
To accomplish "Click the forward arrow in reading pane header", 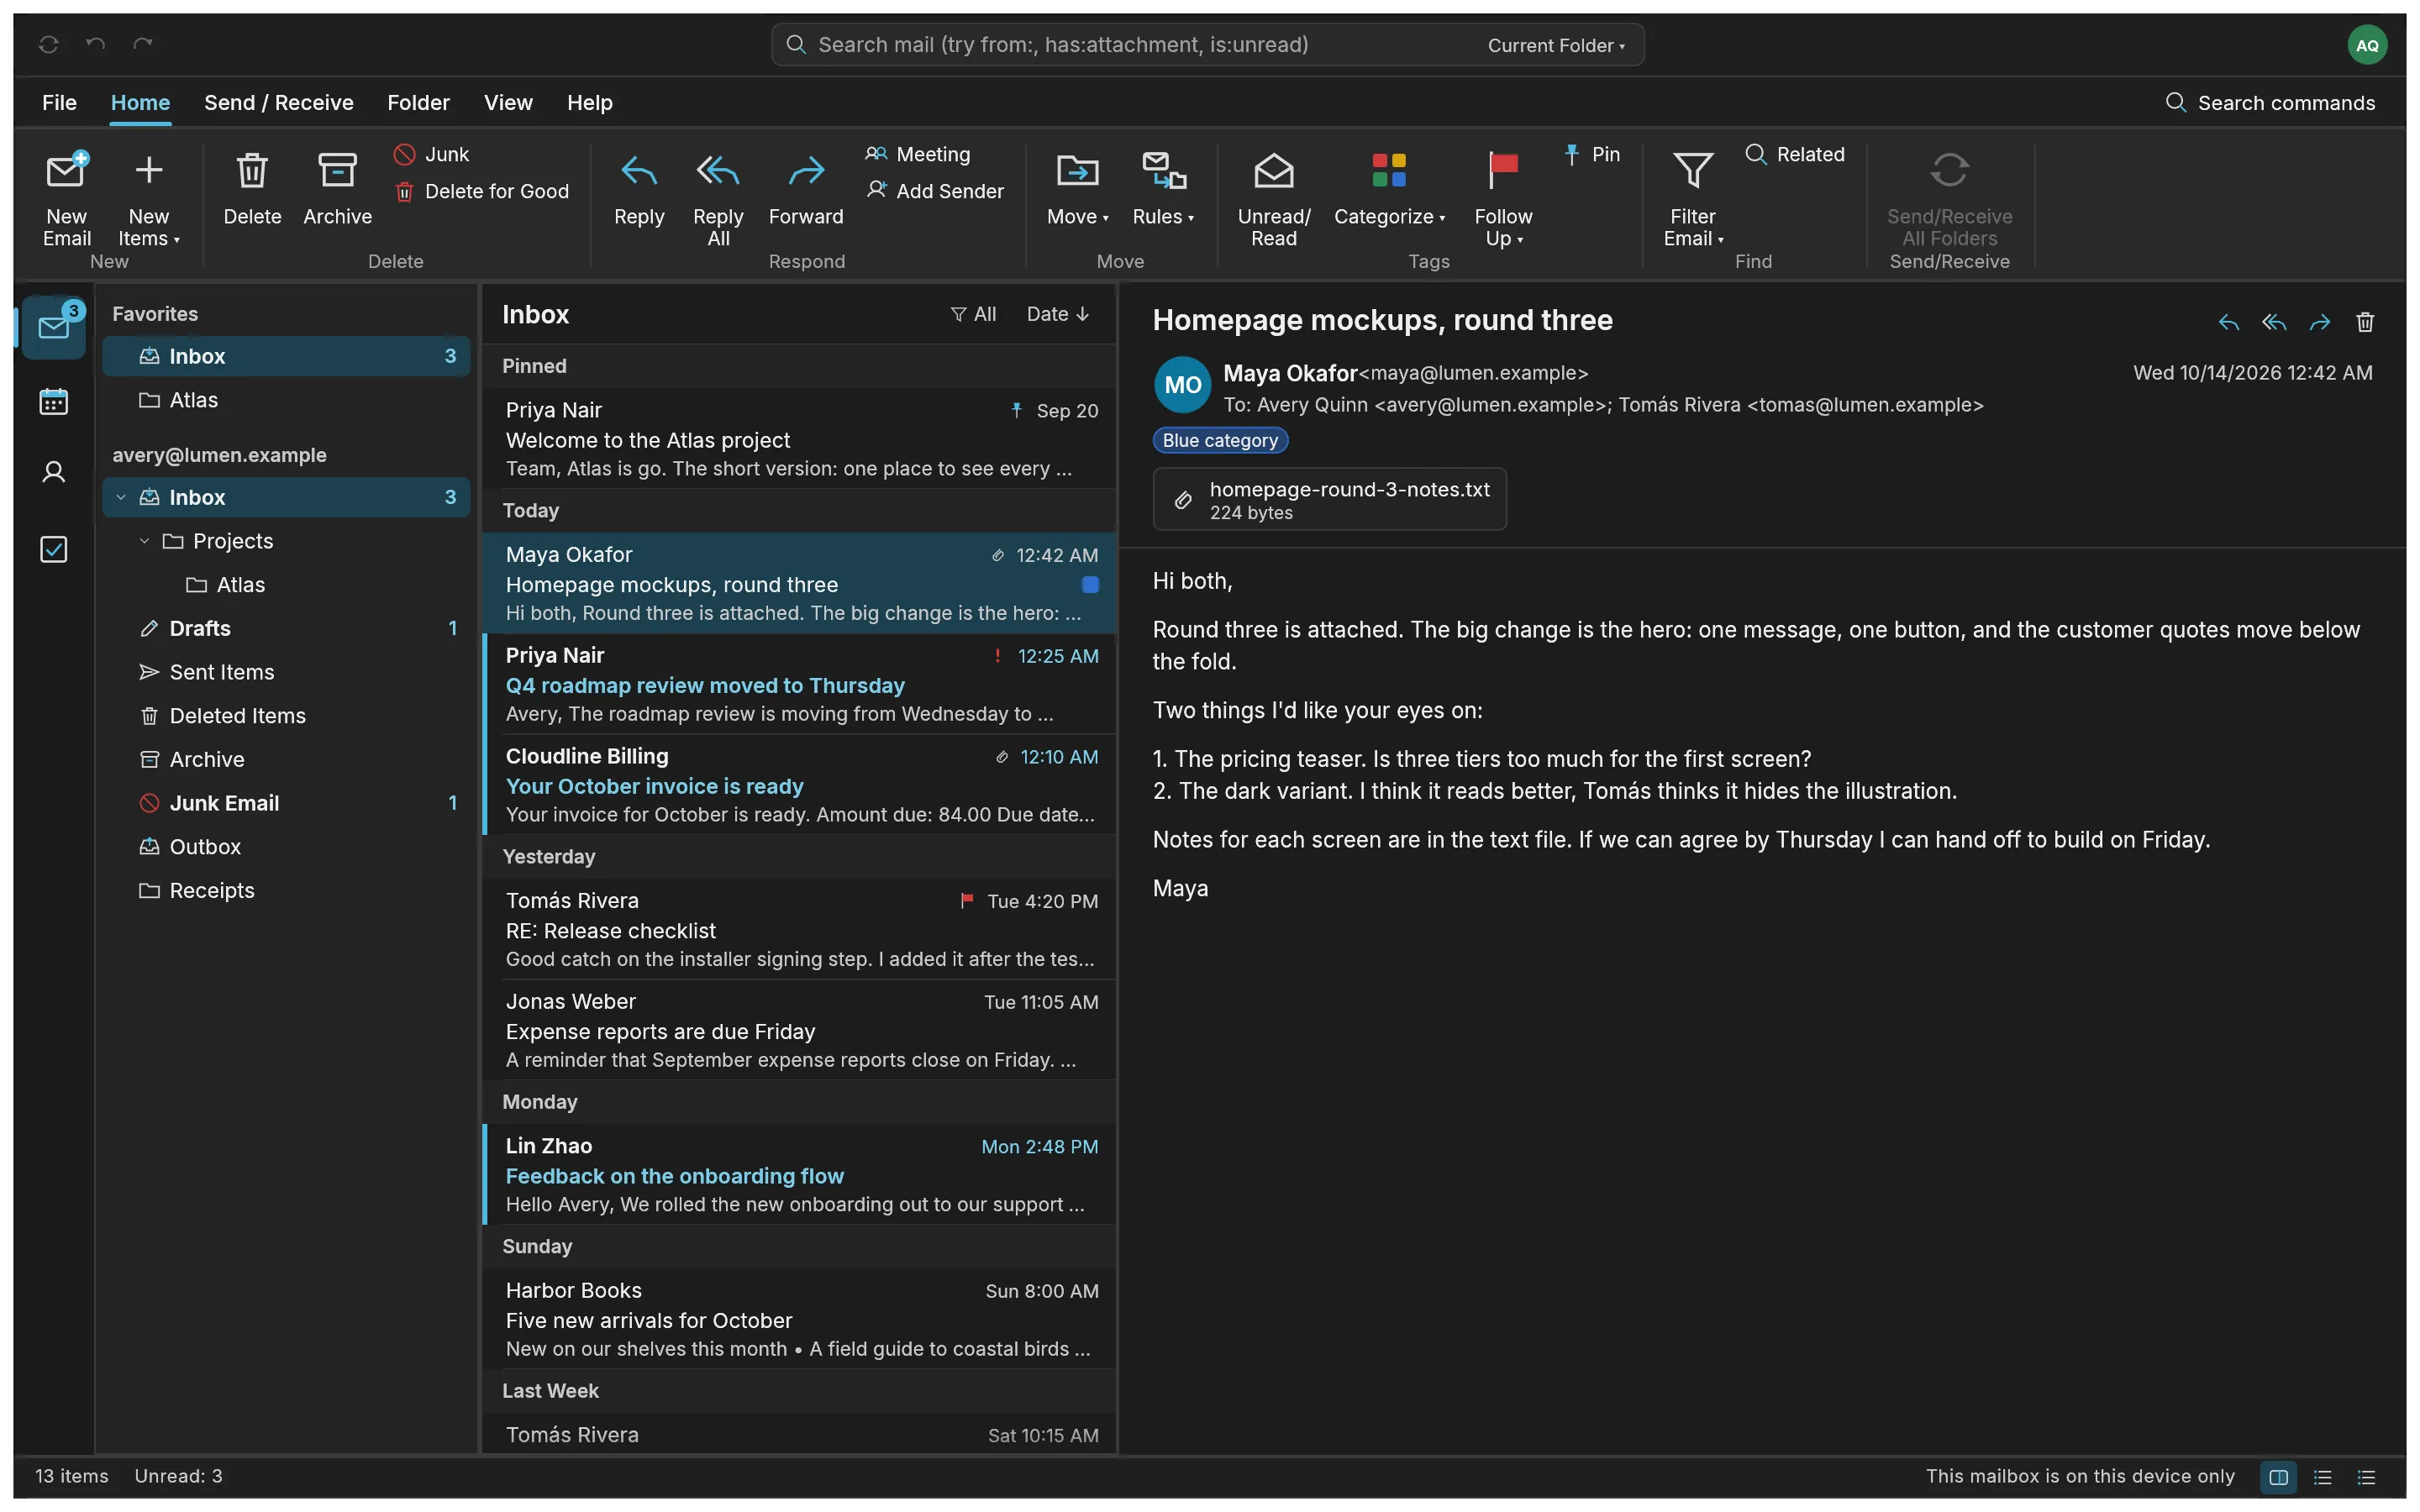I will point(2320,322).
